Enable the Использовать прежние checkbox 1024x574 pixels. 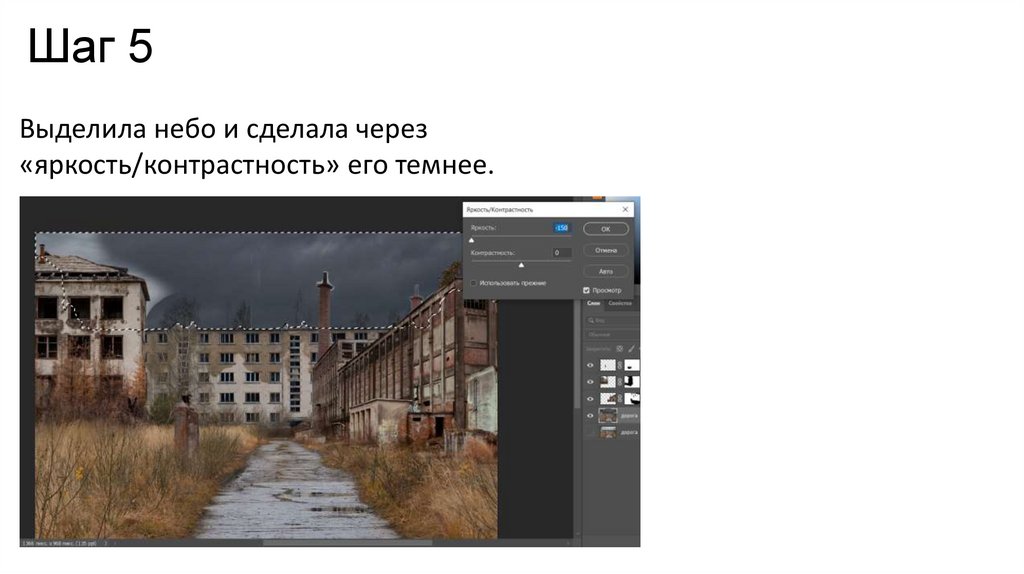tap(474, 283)
